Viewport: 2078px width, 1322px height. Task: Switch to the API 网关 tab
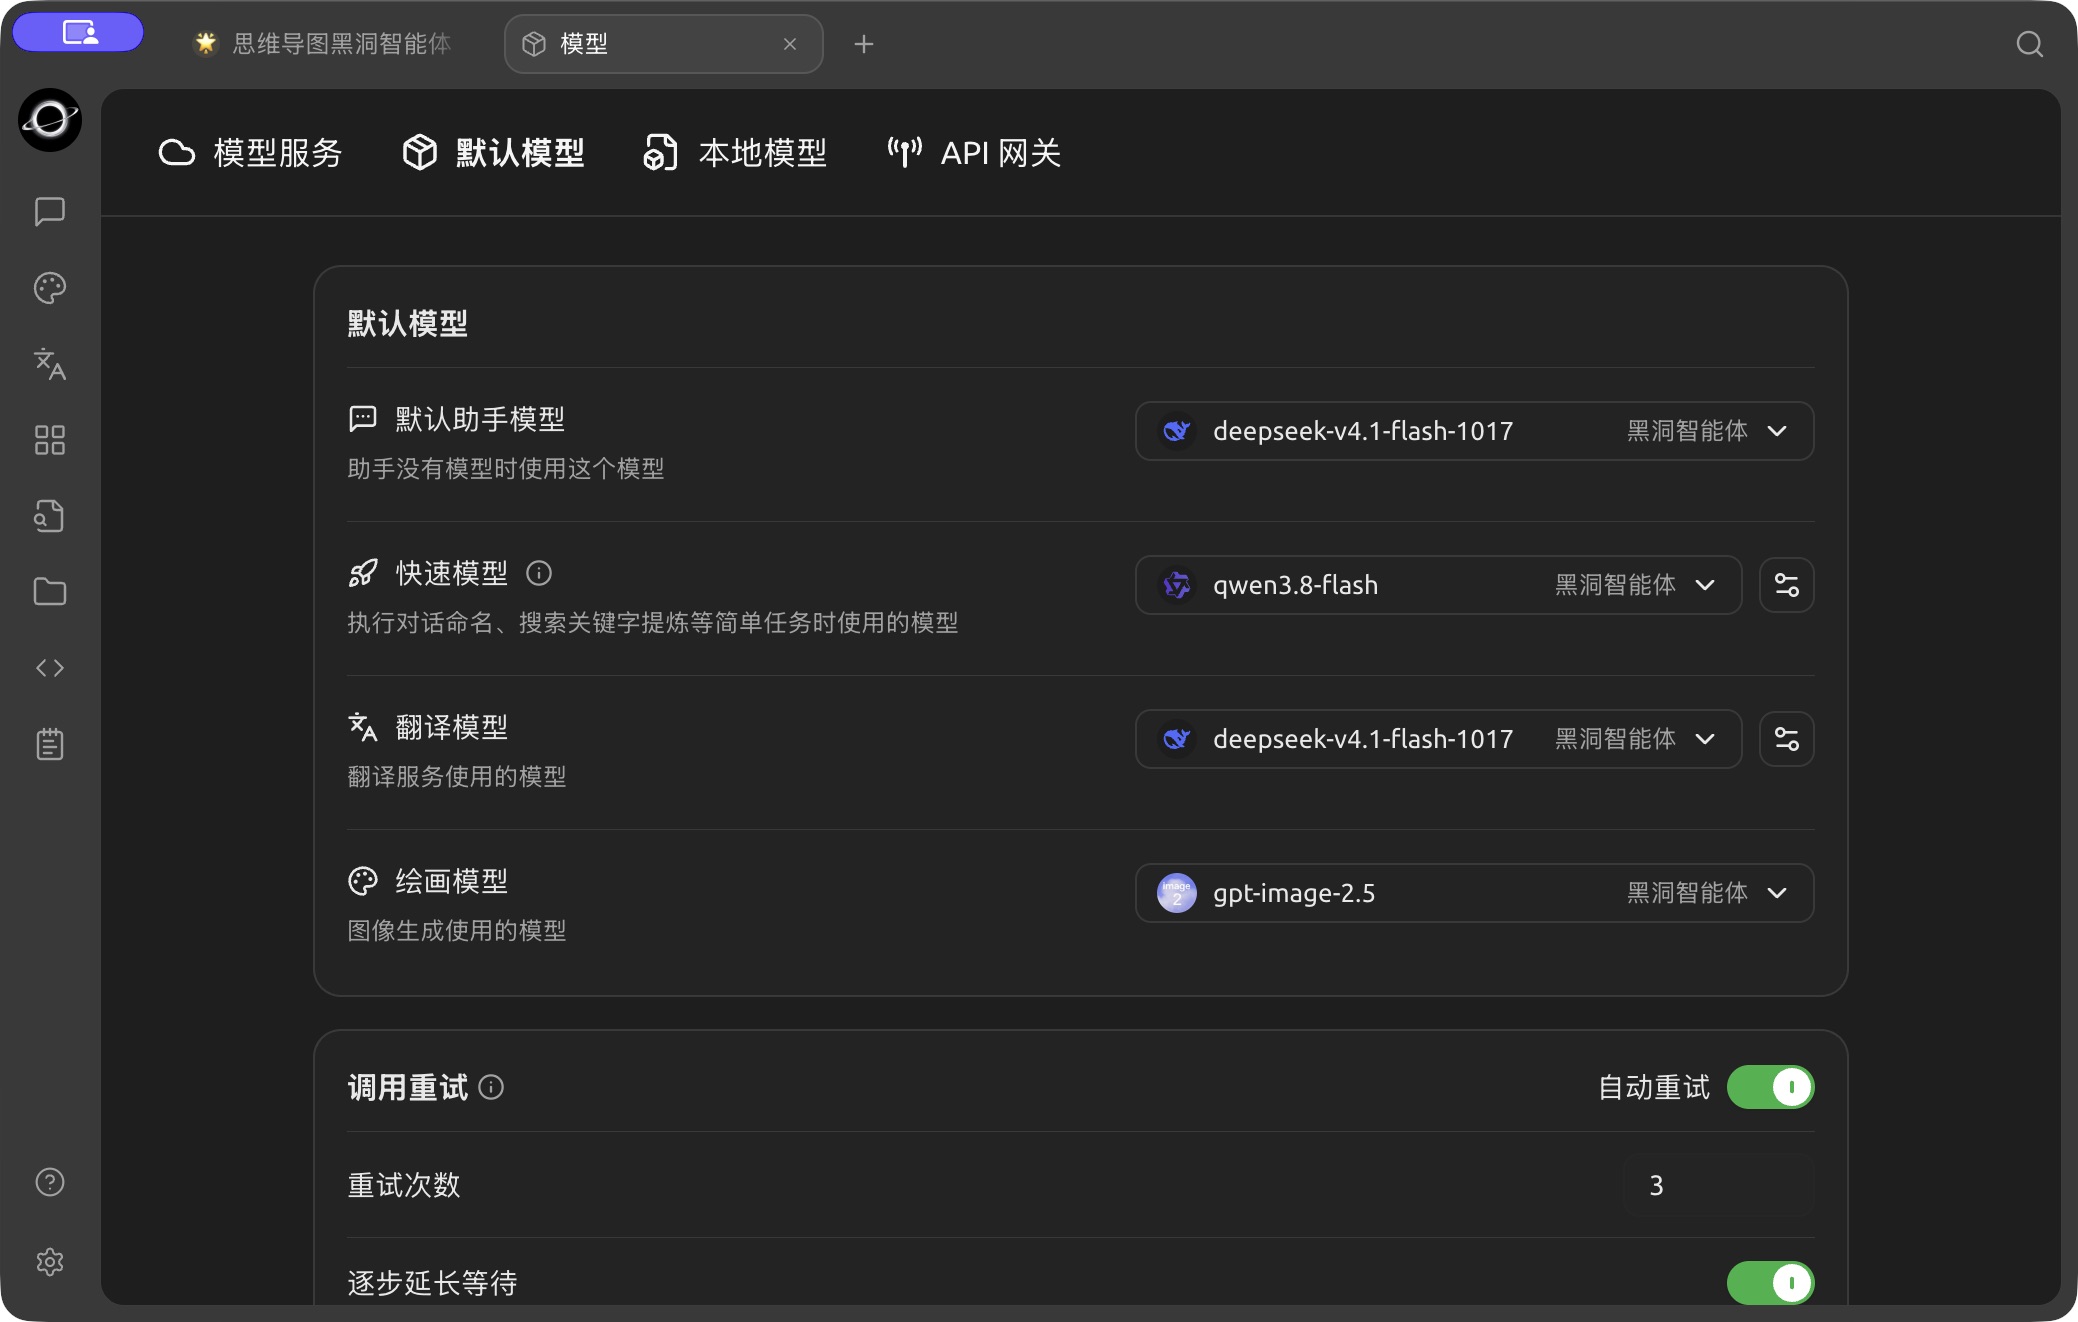[x=974, y=153]
